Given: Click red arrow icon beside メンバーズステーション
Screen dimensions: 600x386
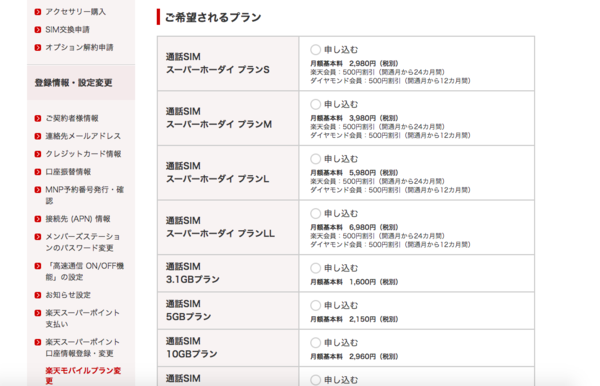Looking at the screenshot, I should [38, 237].
